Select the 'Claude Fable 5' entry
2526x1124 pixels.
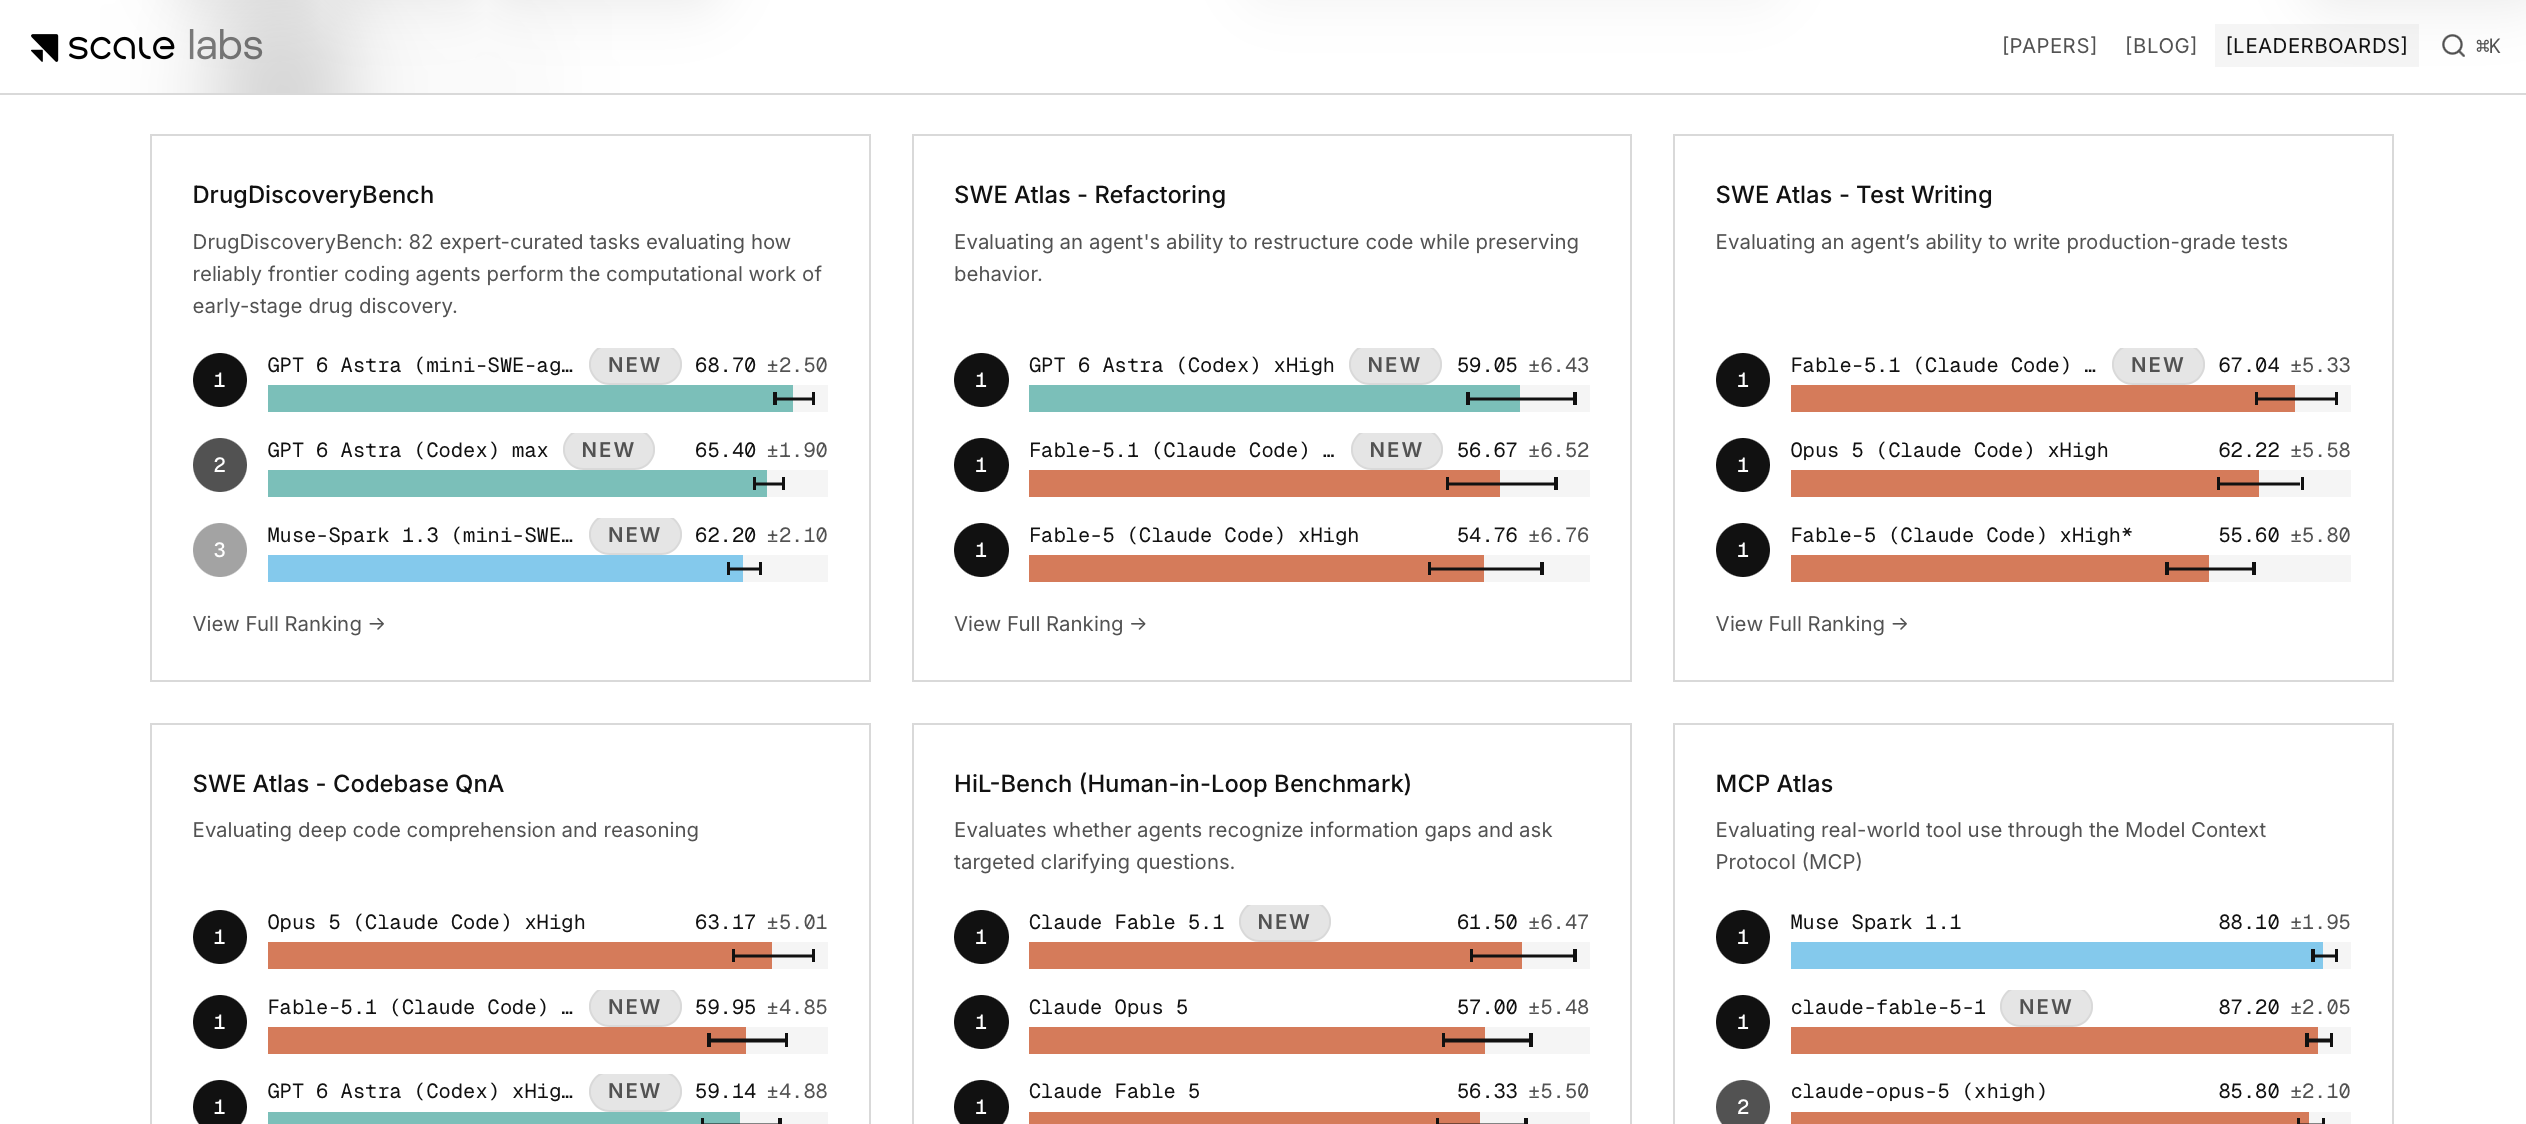(1114, 1091)
